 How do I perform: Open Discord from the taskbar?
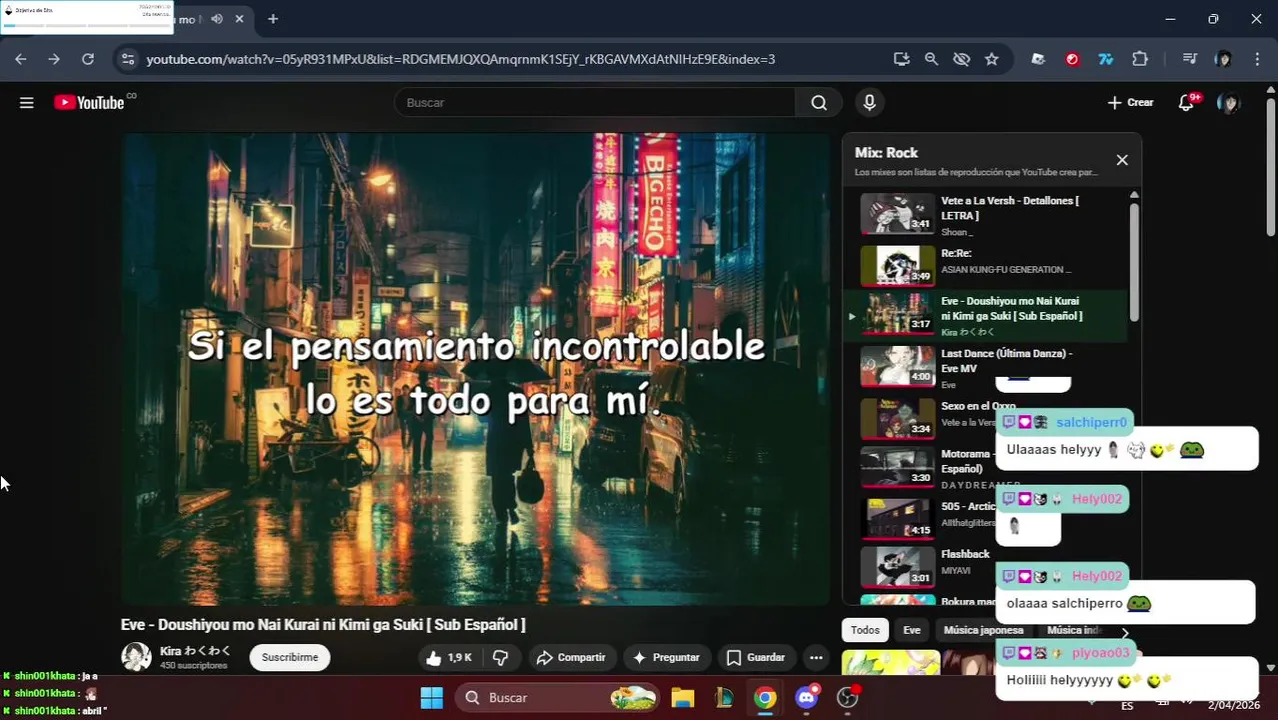807,697
